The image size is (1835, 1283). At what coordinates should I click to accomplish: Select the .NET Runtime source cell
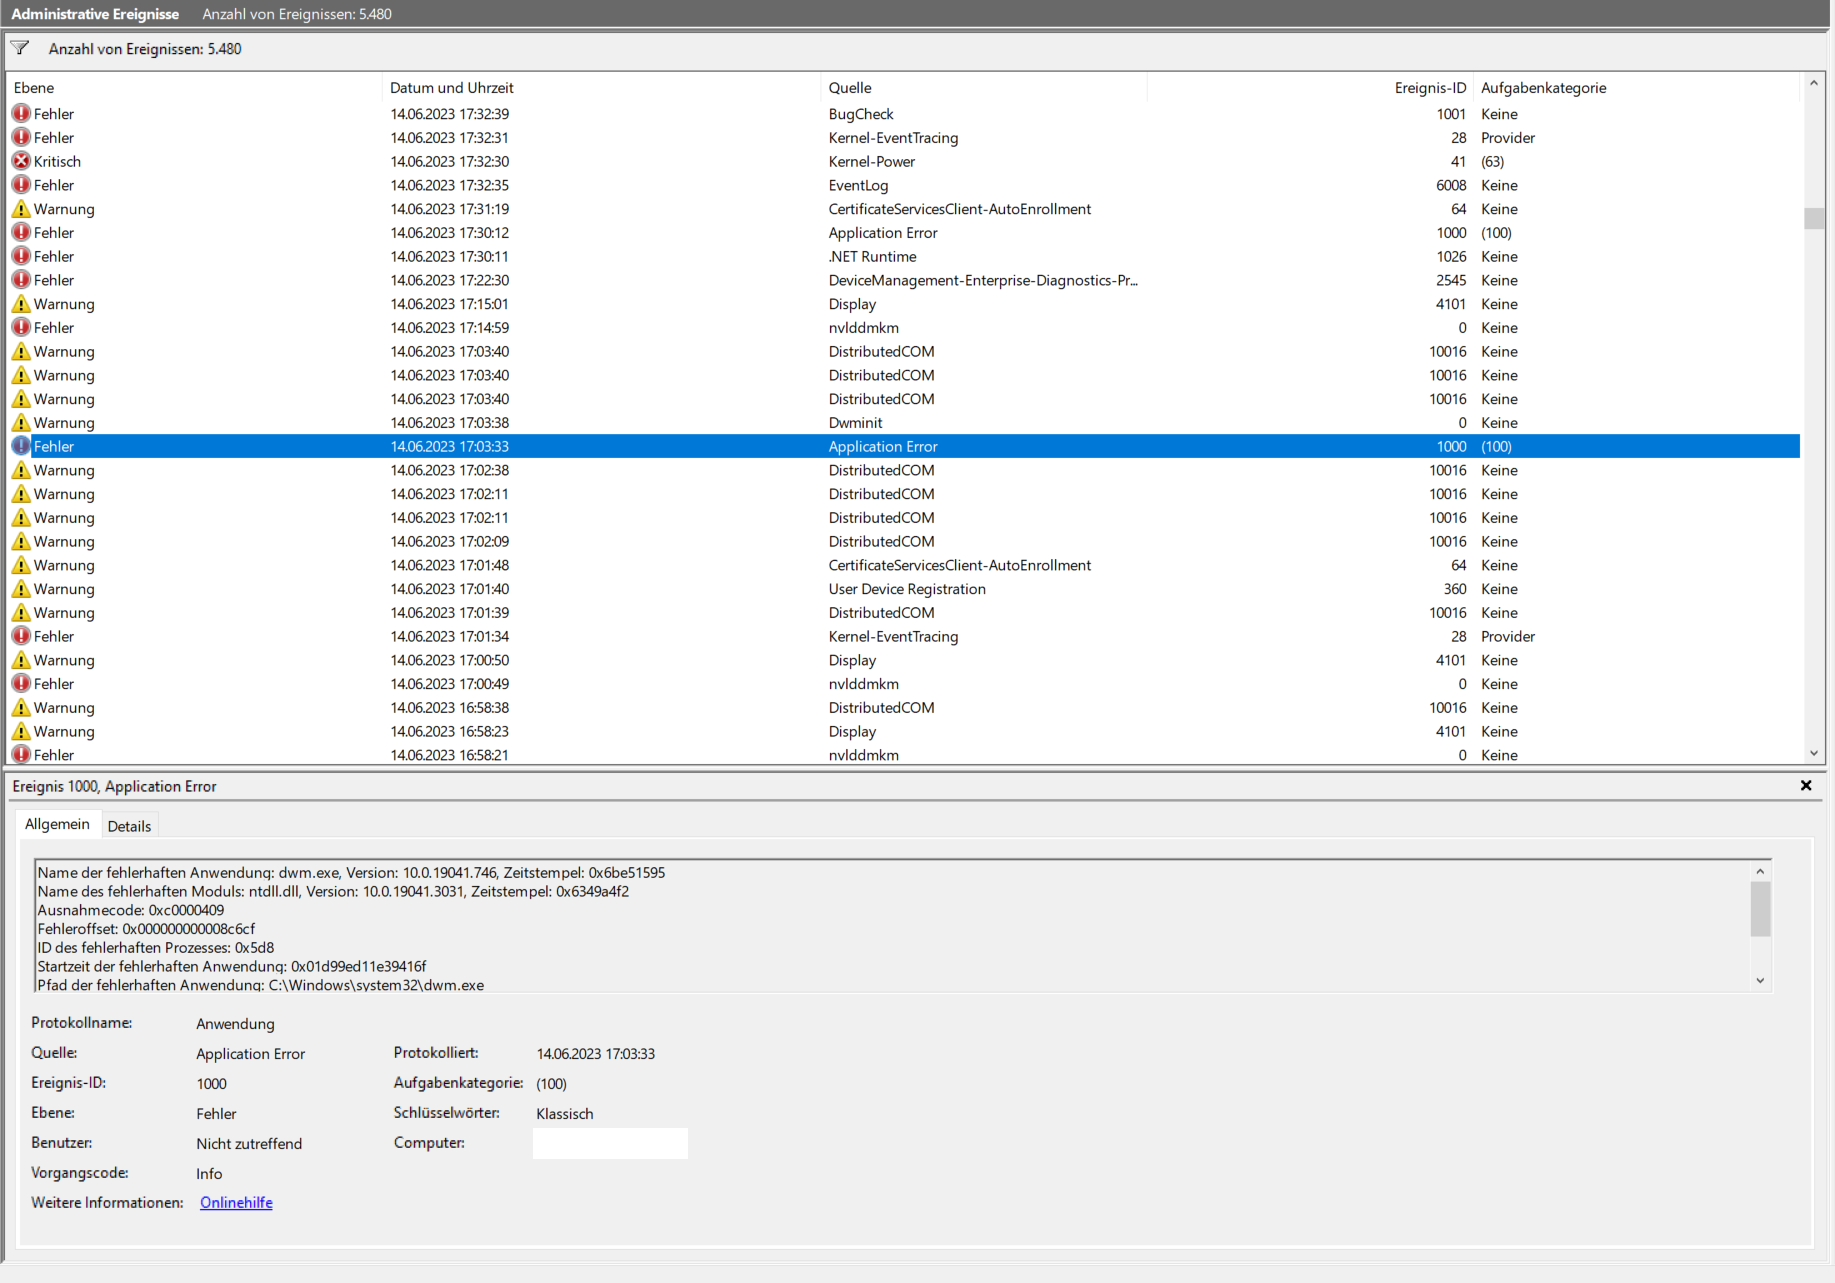pyautogui.click(x=872, y=256)
